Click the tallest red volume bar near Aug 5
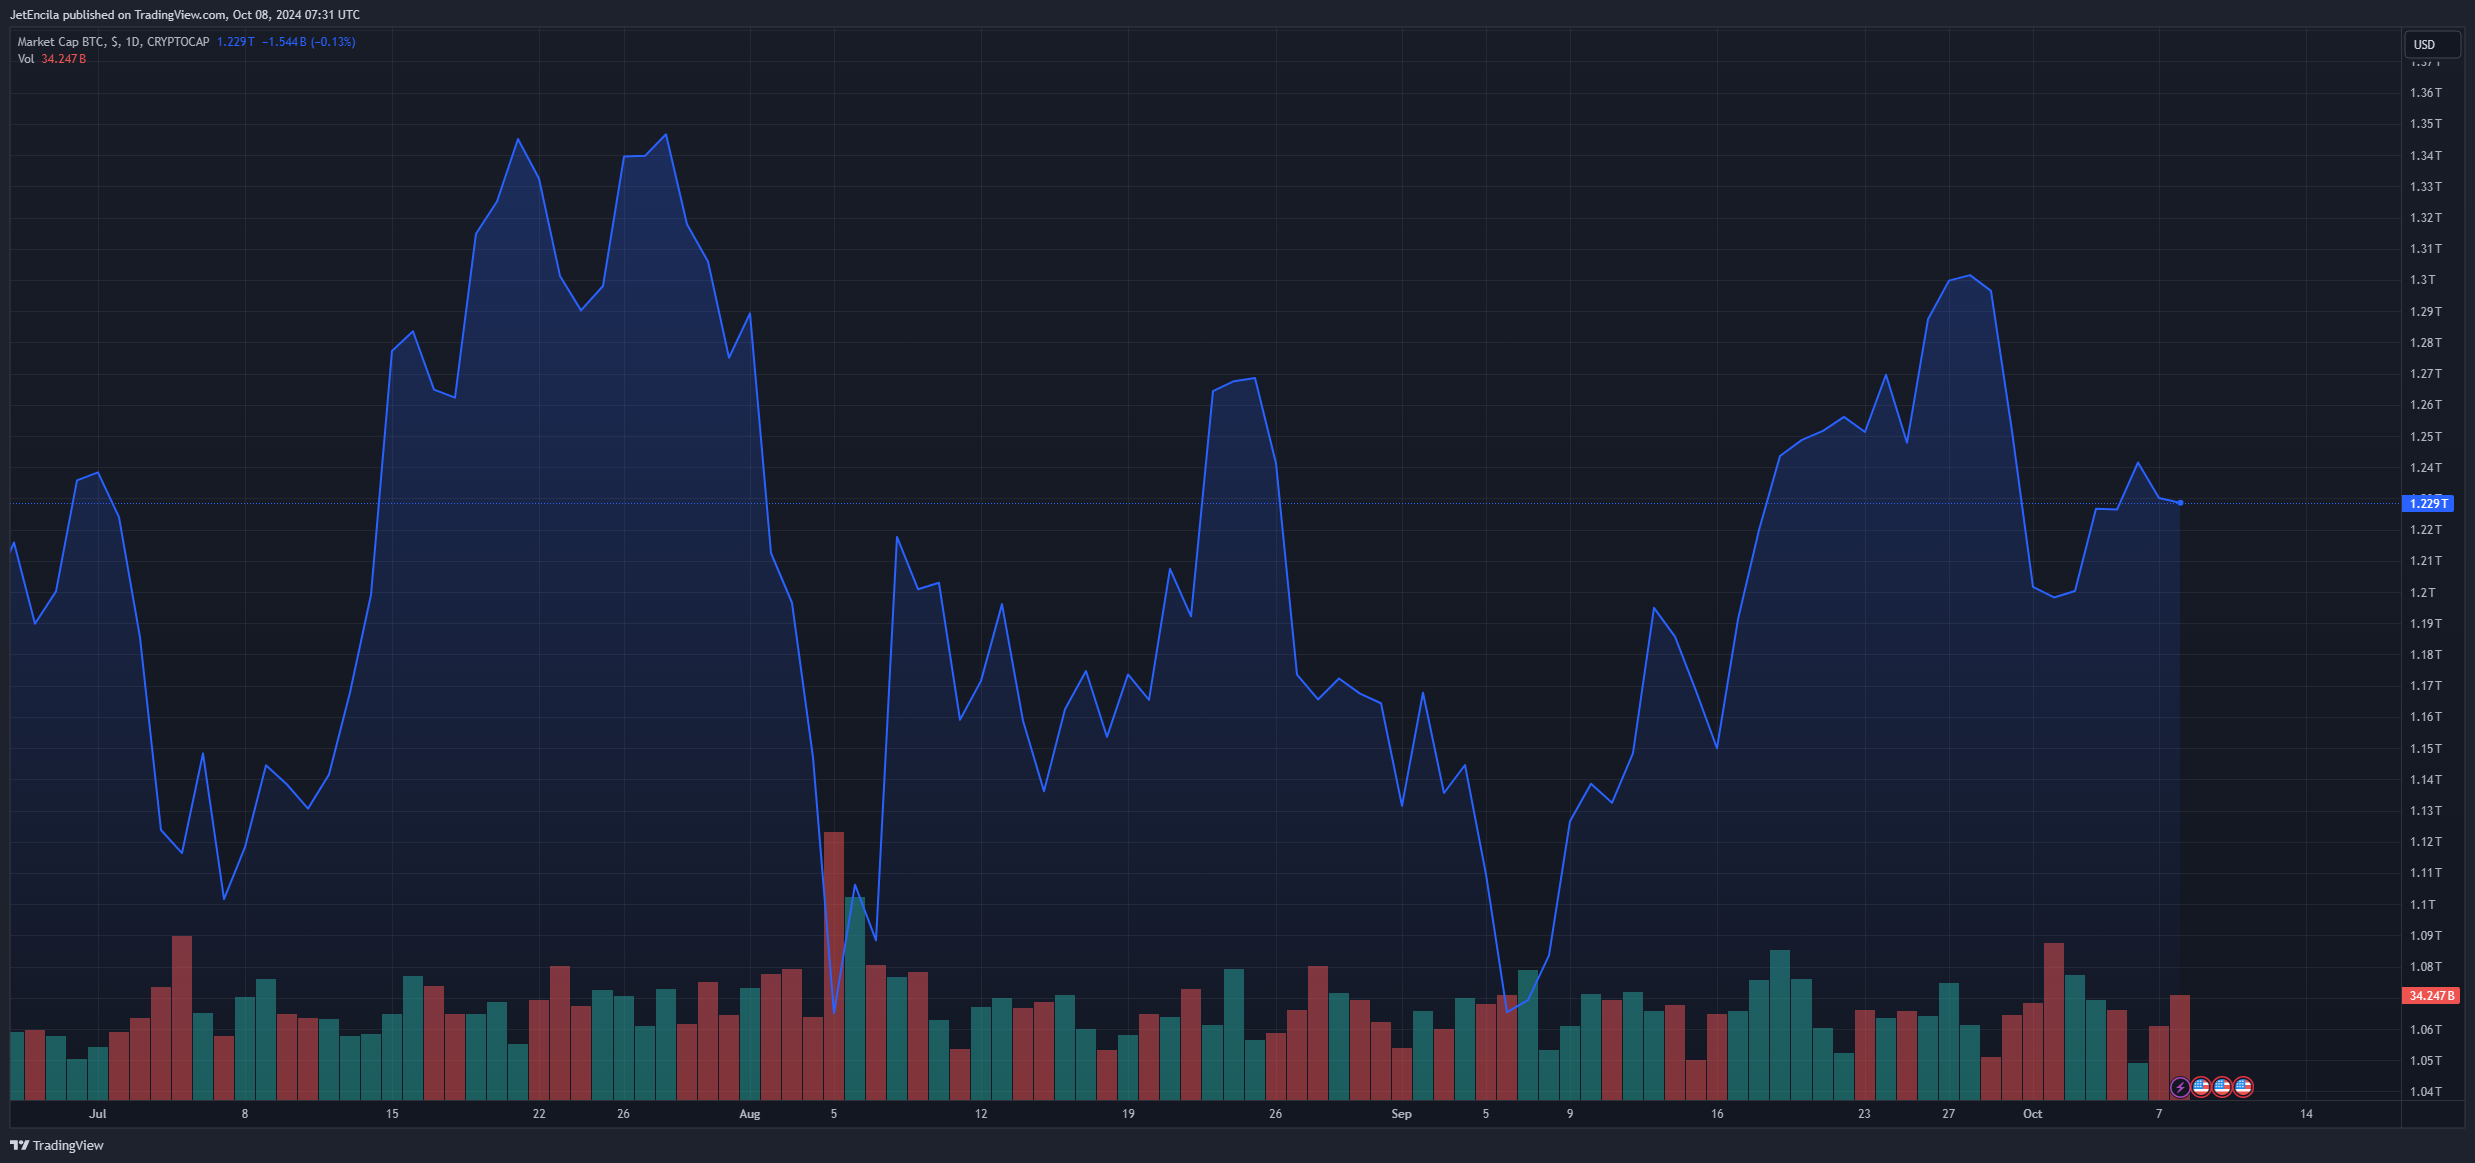 click(834, 966)
